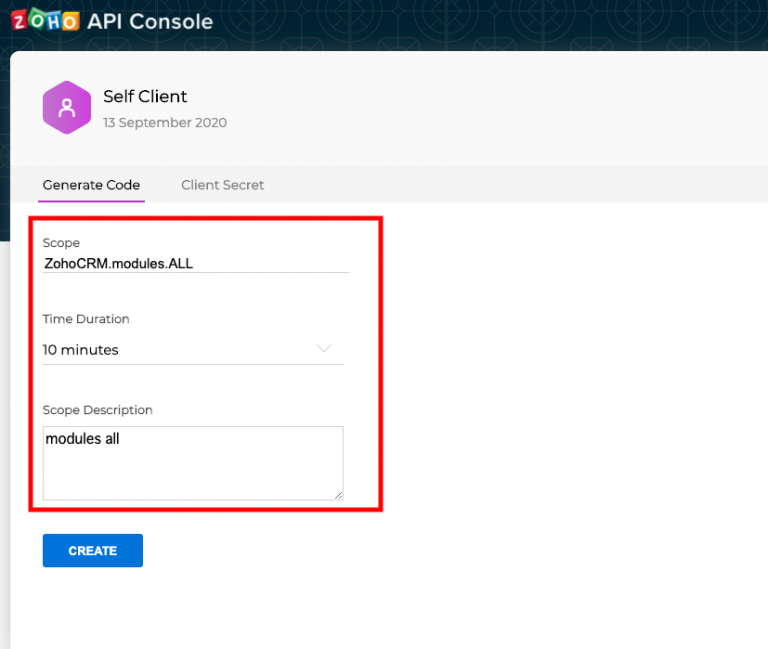Click the date 13 September 2020
Viewport: 768px width, 649px height.
point(165,122)
